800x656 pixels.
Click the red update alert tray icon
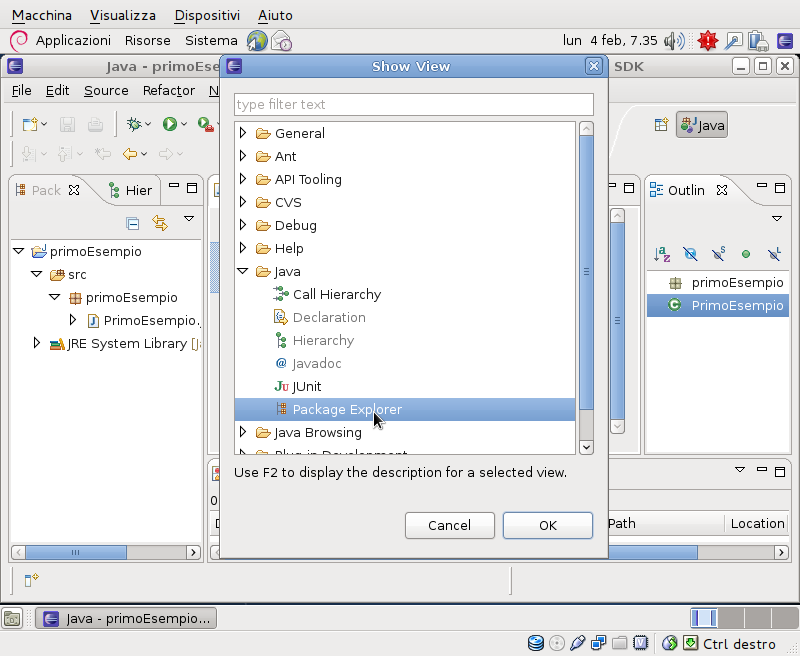pyautogui.click(x=708, y=41)
